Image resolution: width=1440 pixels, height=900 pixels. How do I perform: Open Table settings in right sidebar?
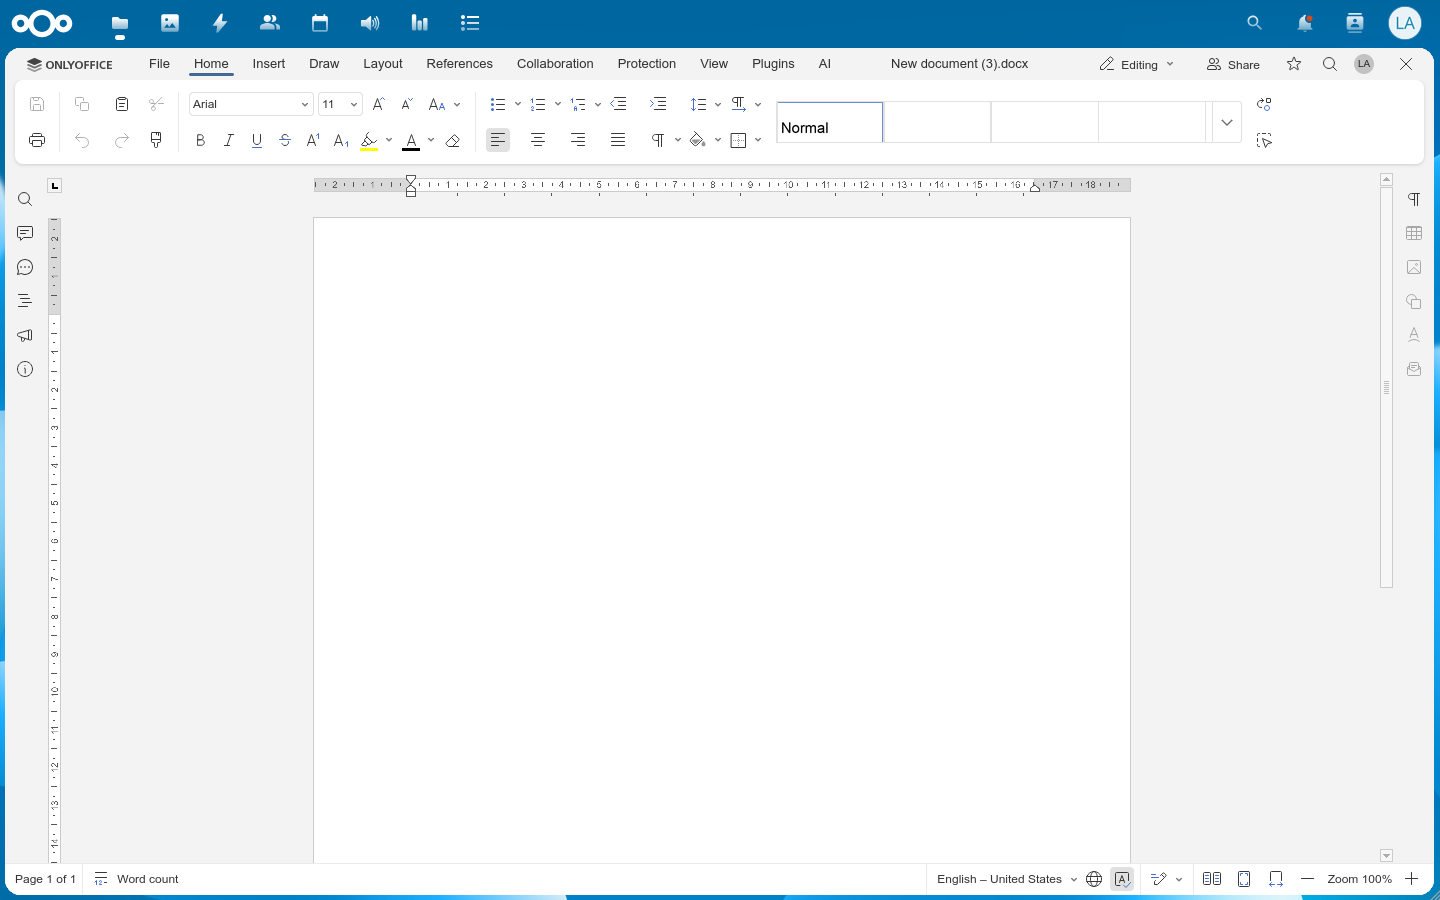1414,233
